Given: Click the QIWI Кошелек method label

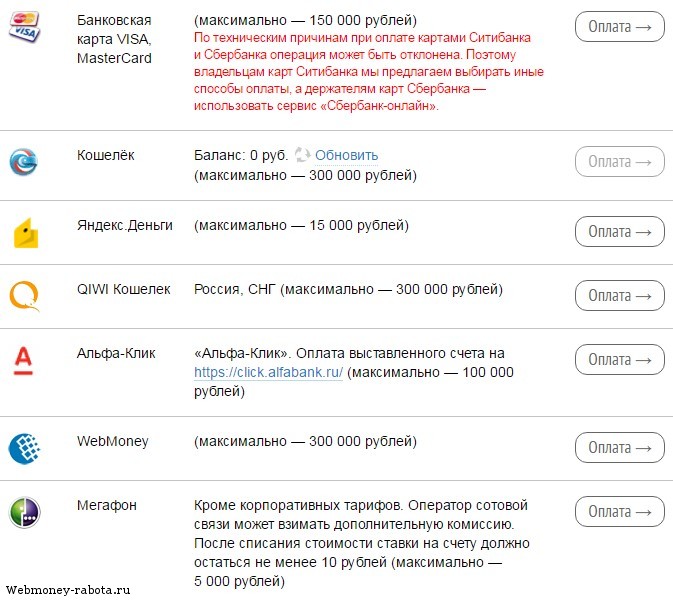Looking at the screenshot, I should point(124,289).
